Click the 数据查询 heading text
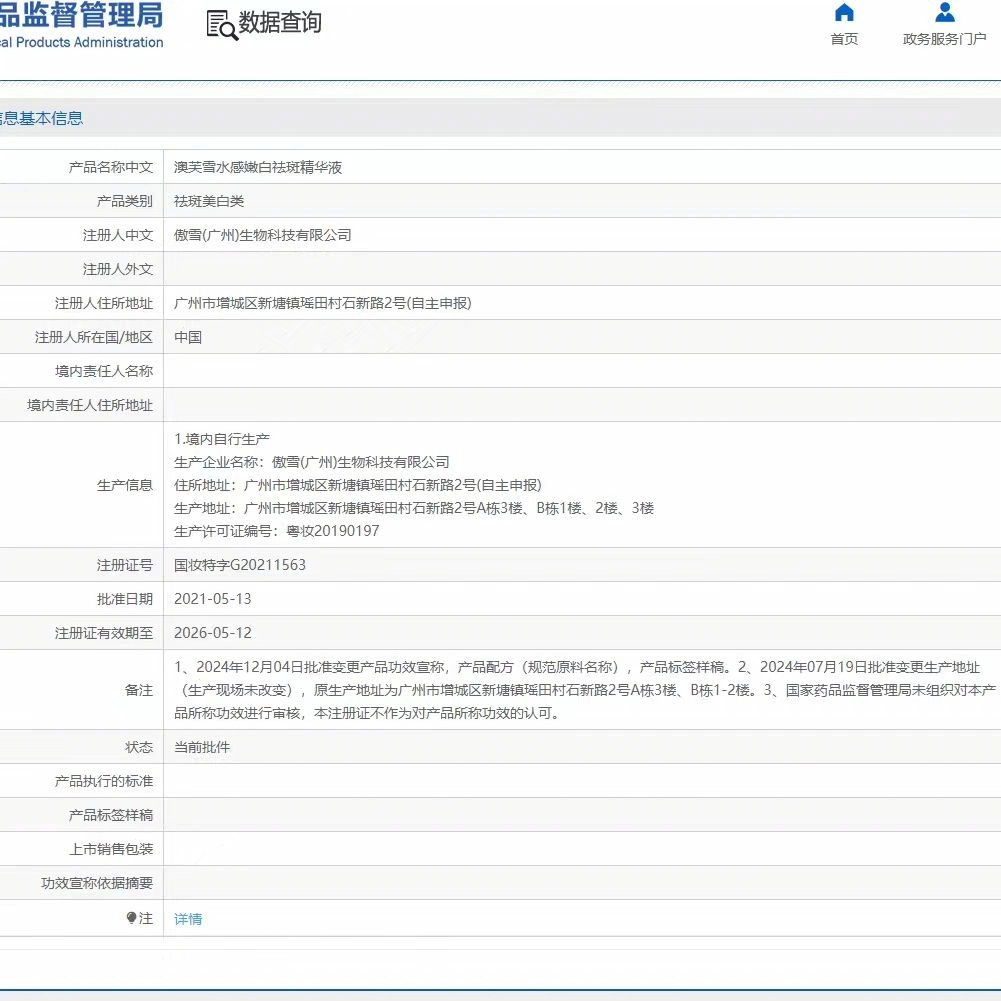Screen dimensions: 1001x1001 [x=280, y=23]
